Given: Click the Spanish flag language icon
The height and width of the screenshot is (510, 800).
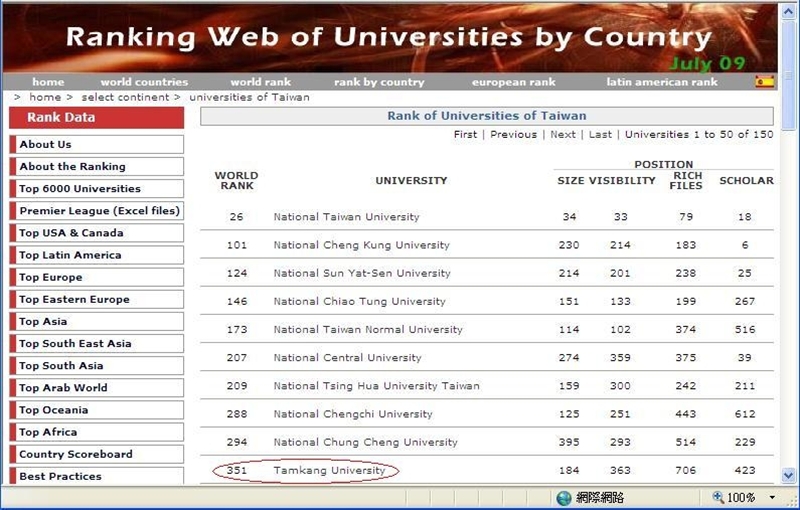Looking at the screenshot, I should [765, 82].
